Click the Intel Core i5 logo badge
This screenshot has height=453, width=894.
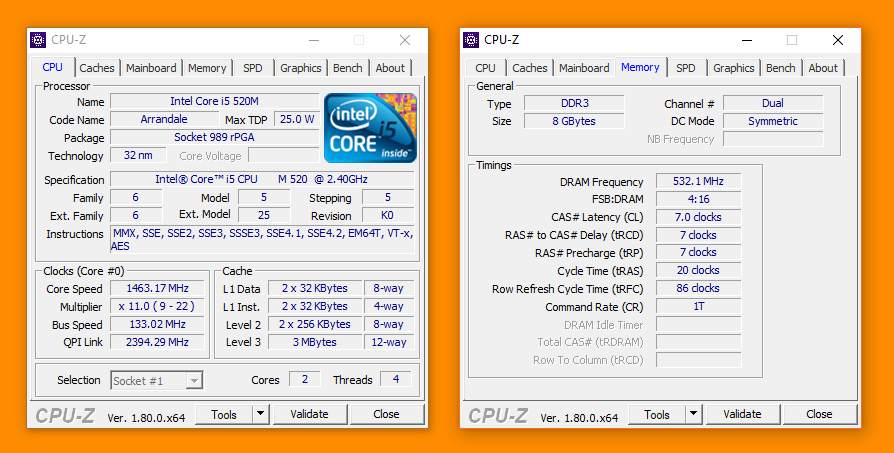click(371, 128)
